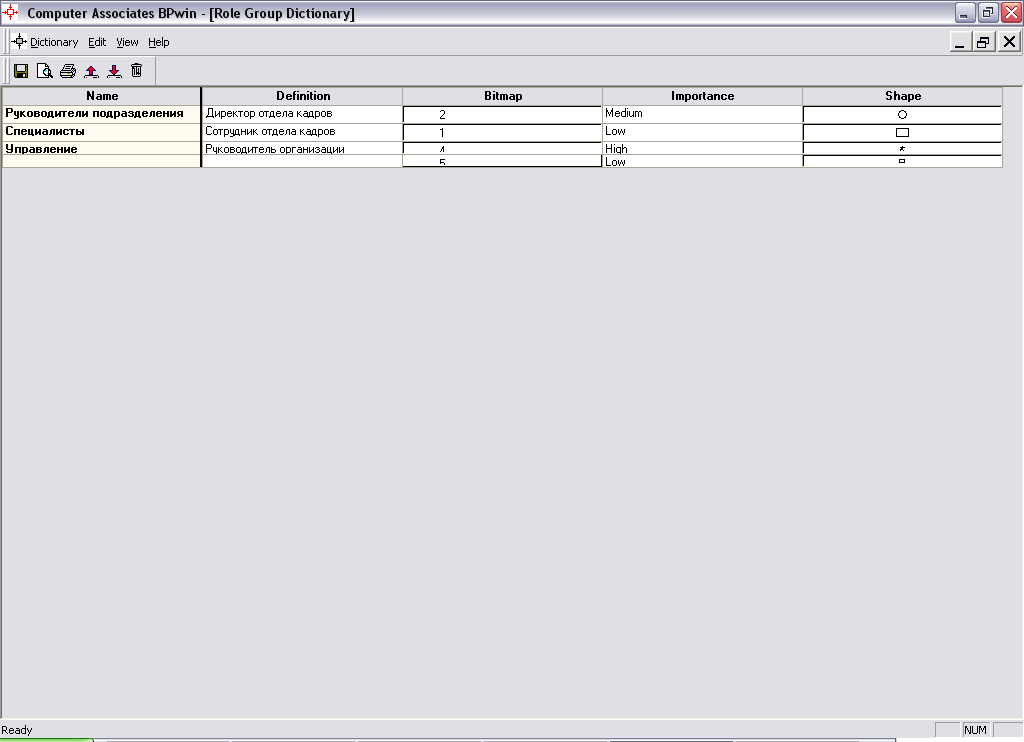Open the Help menu
Screen dimensions: 1024x742
pyautogui.click(x=159, y=42)
